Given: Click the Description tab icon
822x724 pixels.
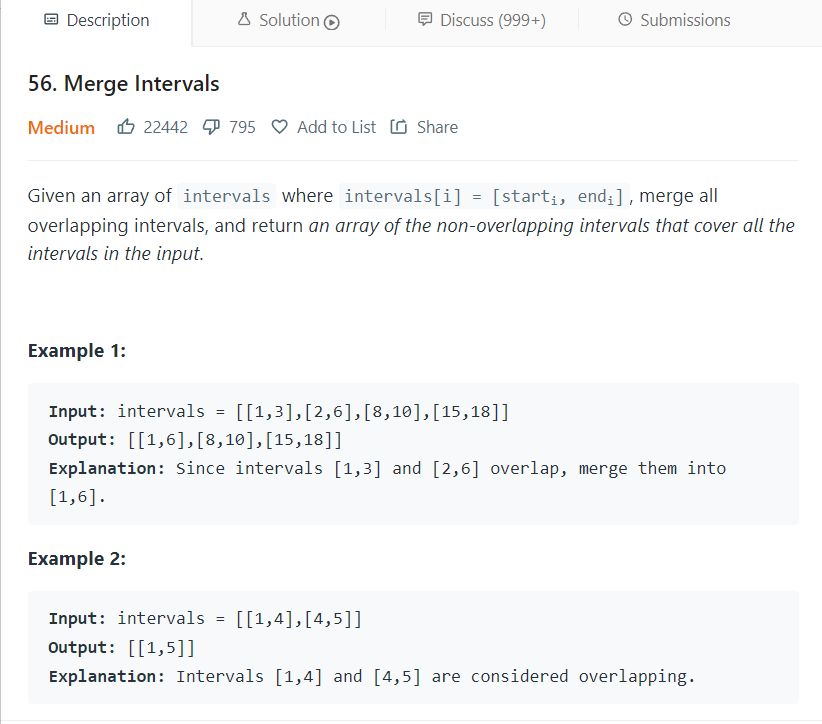Looking at the screenshot, I should coord(51,20).
